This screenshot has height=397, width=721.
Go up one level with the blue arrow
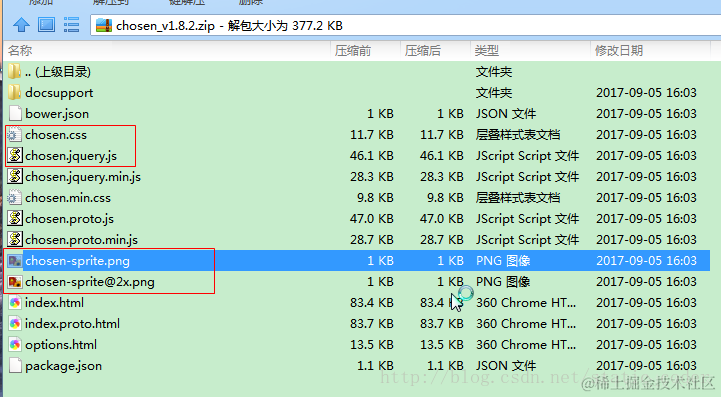[x=21, y=25]
